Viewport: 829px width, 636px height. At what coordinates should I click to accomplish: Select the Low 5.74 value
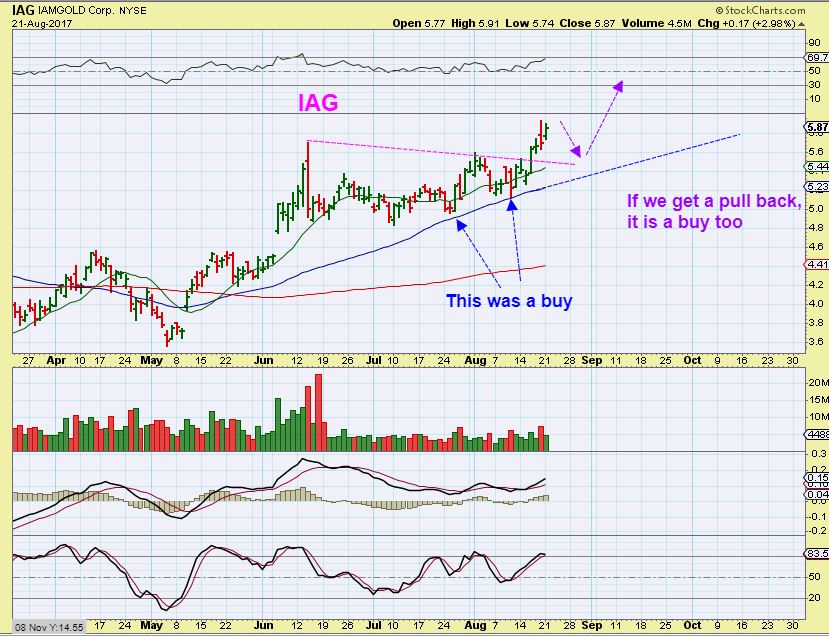530,23
